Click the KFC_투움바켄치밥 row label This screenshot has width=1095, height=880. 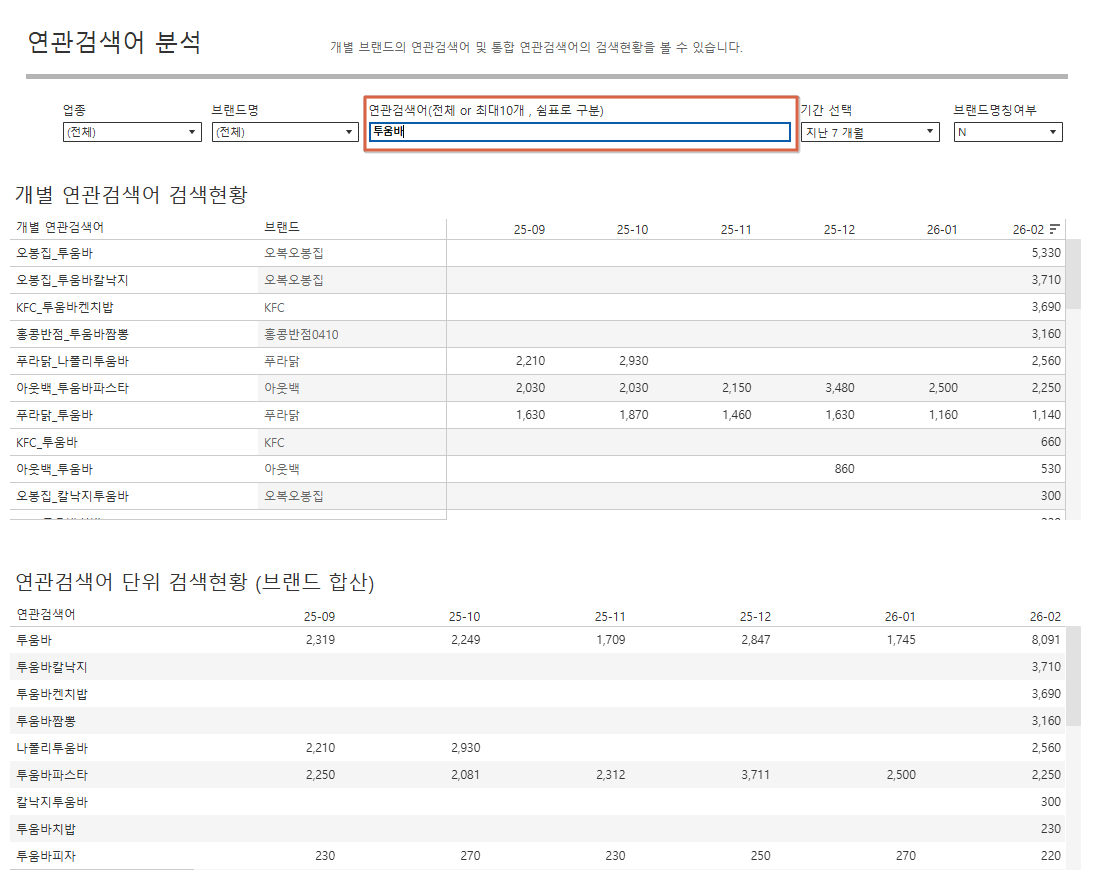click(x=72, y=307)
